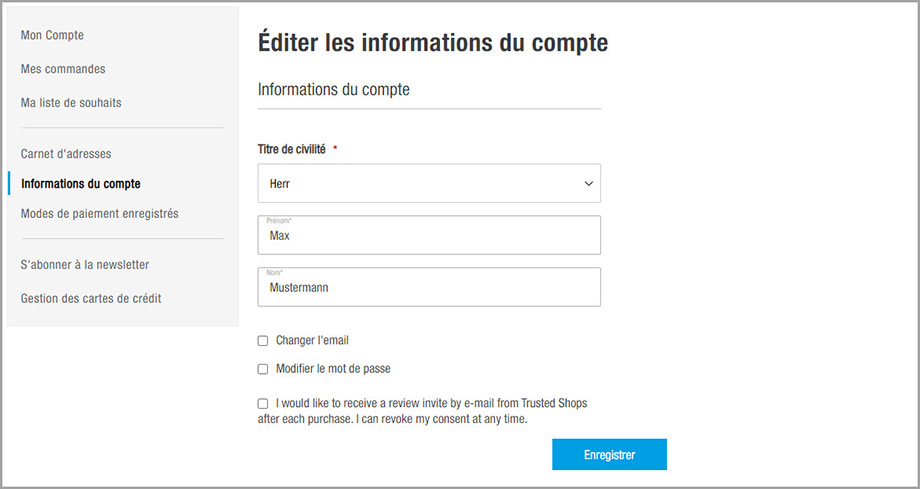Go to S'abonner à la newsletter
Image resolution: width=920 pixels, height=489 pixels.
(x=85, y=265)
